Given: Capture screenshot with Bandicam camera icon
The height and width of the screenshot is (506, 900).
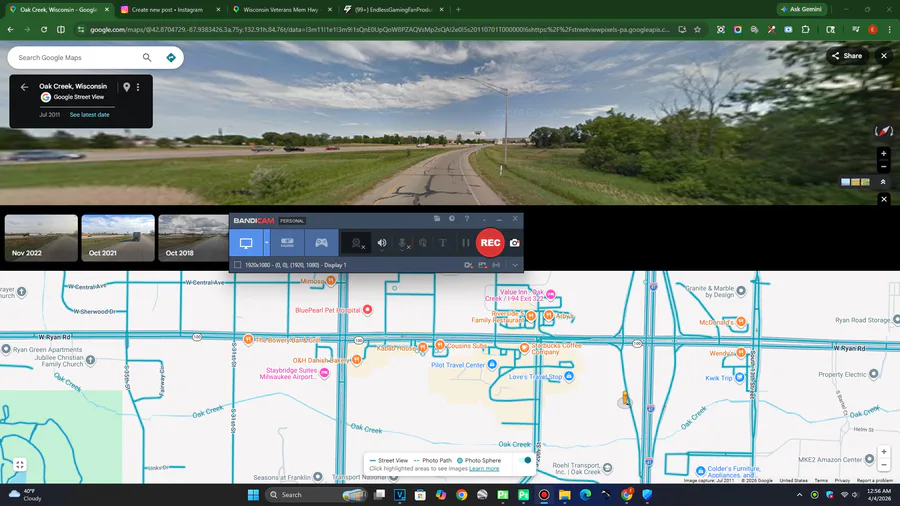Looking at the screenshot, I should [x=515, y=243].
